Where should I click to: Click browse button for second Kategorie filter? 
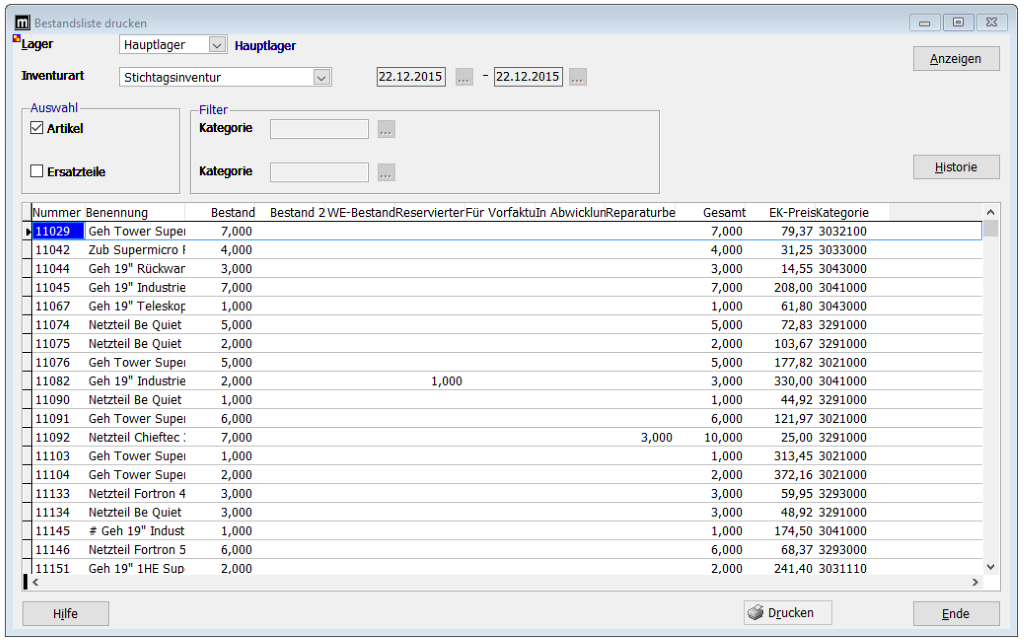387,172
